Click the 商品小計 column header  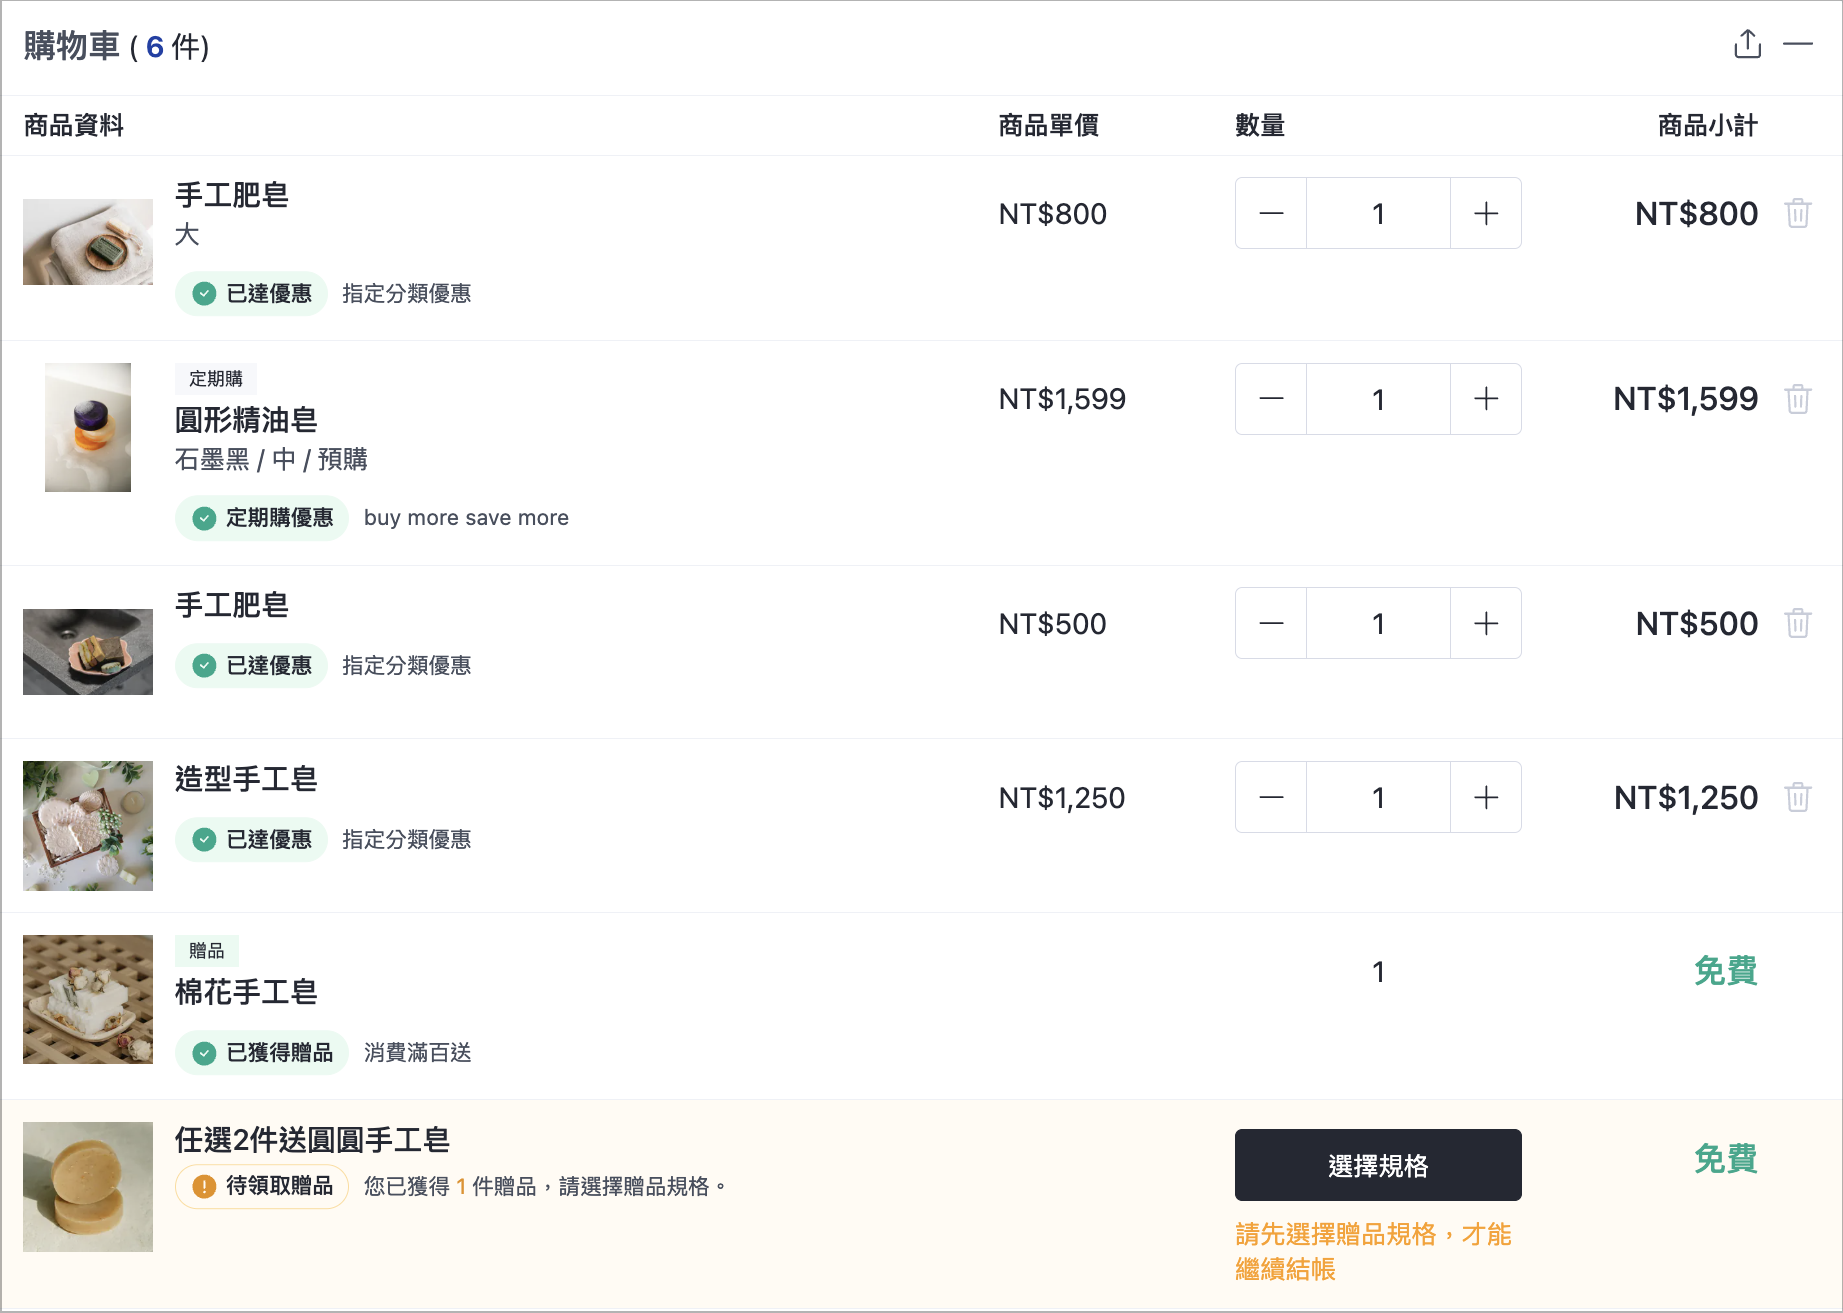pos(1707,126)
